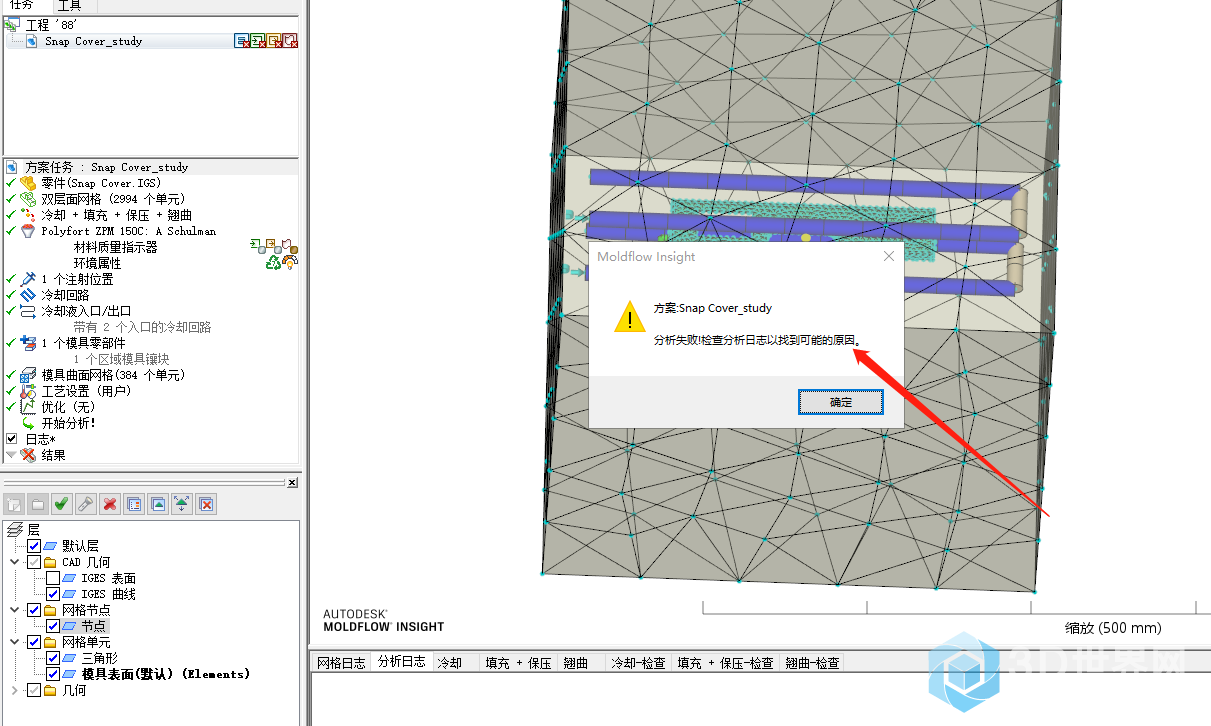The height and width of the screenshot is (726, 1211).
Task: Click the 开始分析! task row
Action: pos(68,423)
